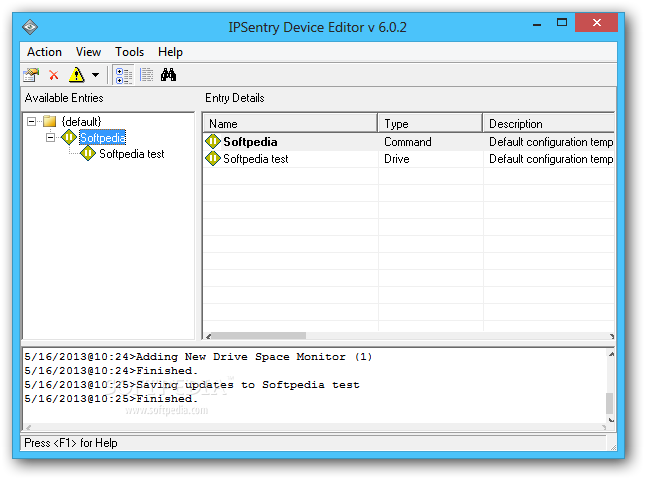This screenshot has width=645, height=479.
Task: Click the Softpedia diamond icon in tree
Action: click(69, 137)
